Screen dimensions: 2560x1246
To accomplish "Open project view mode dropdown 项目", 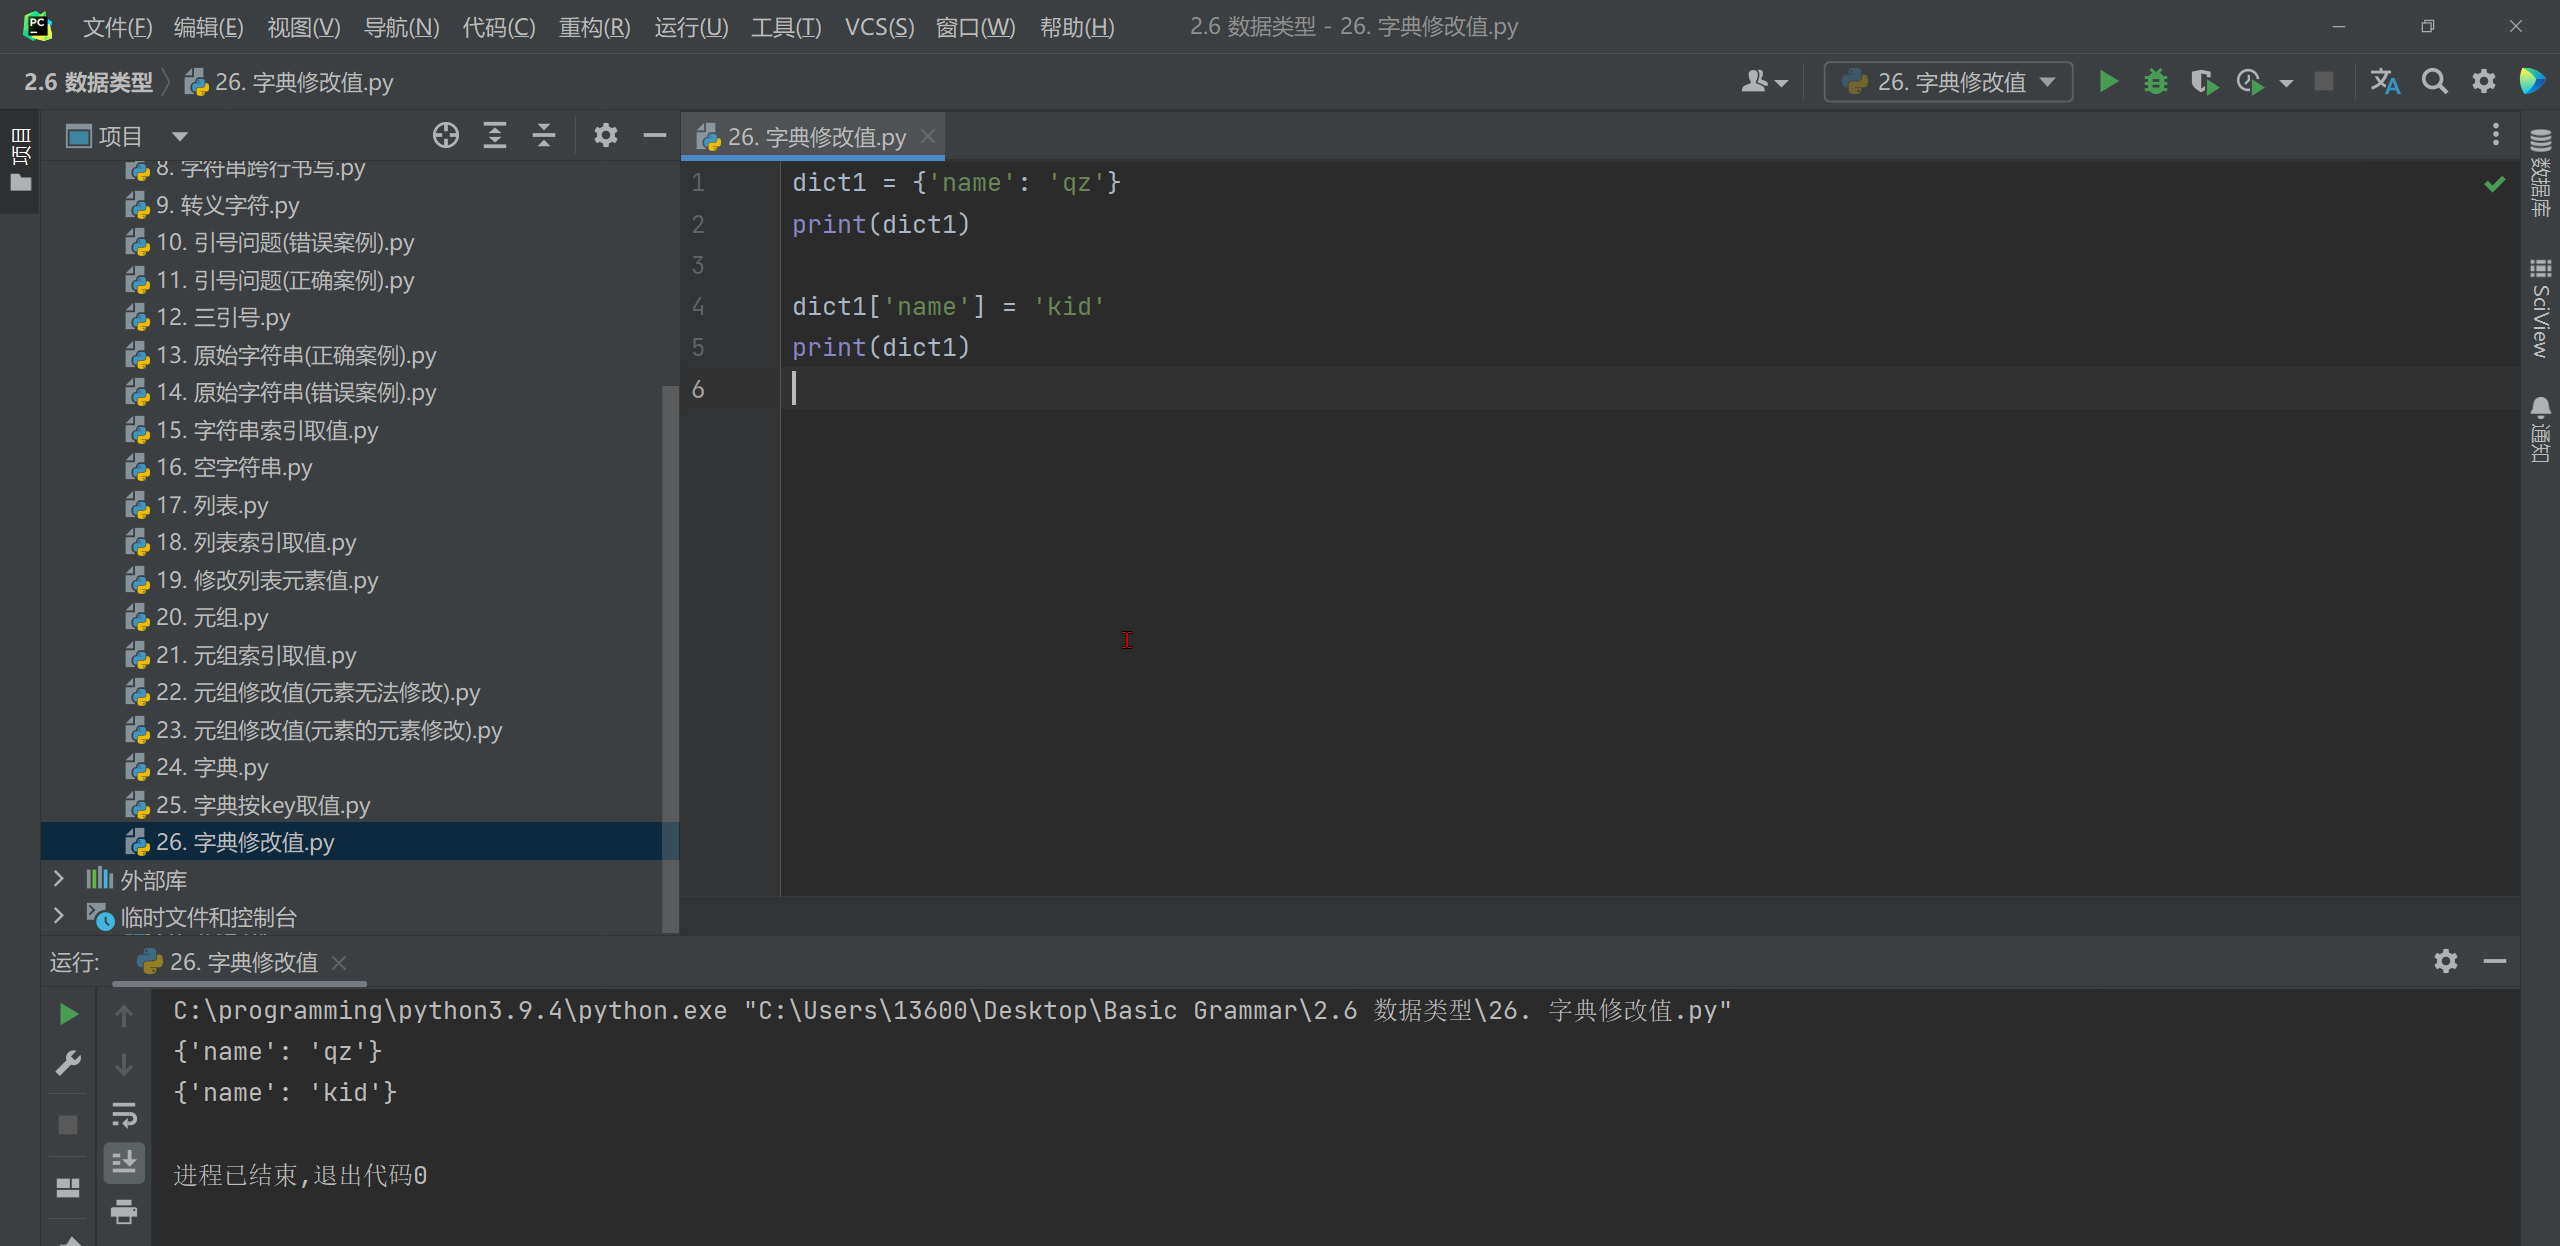I will (x=127, y=136).
